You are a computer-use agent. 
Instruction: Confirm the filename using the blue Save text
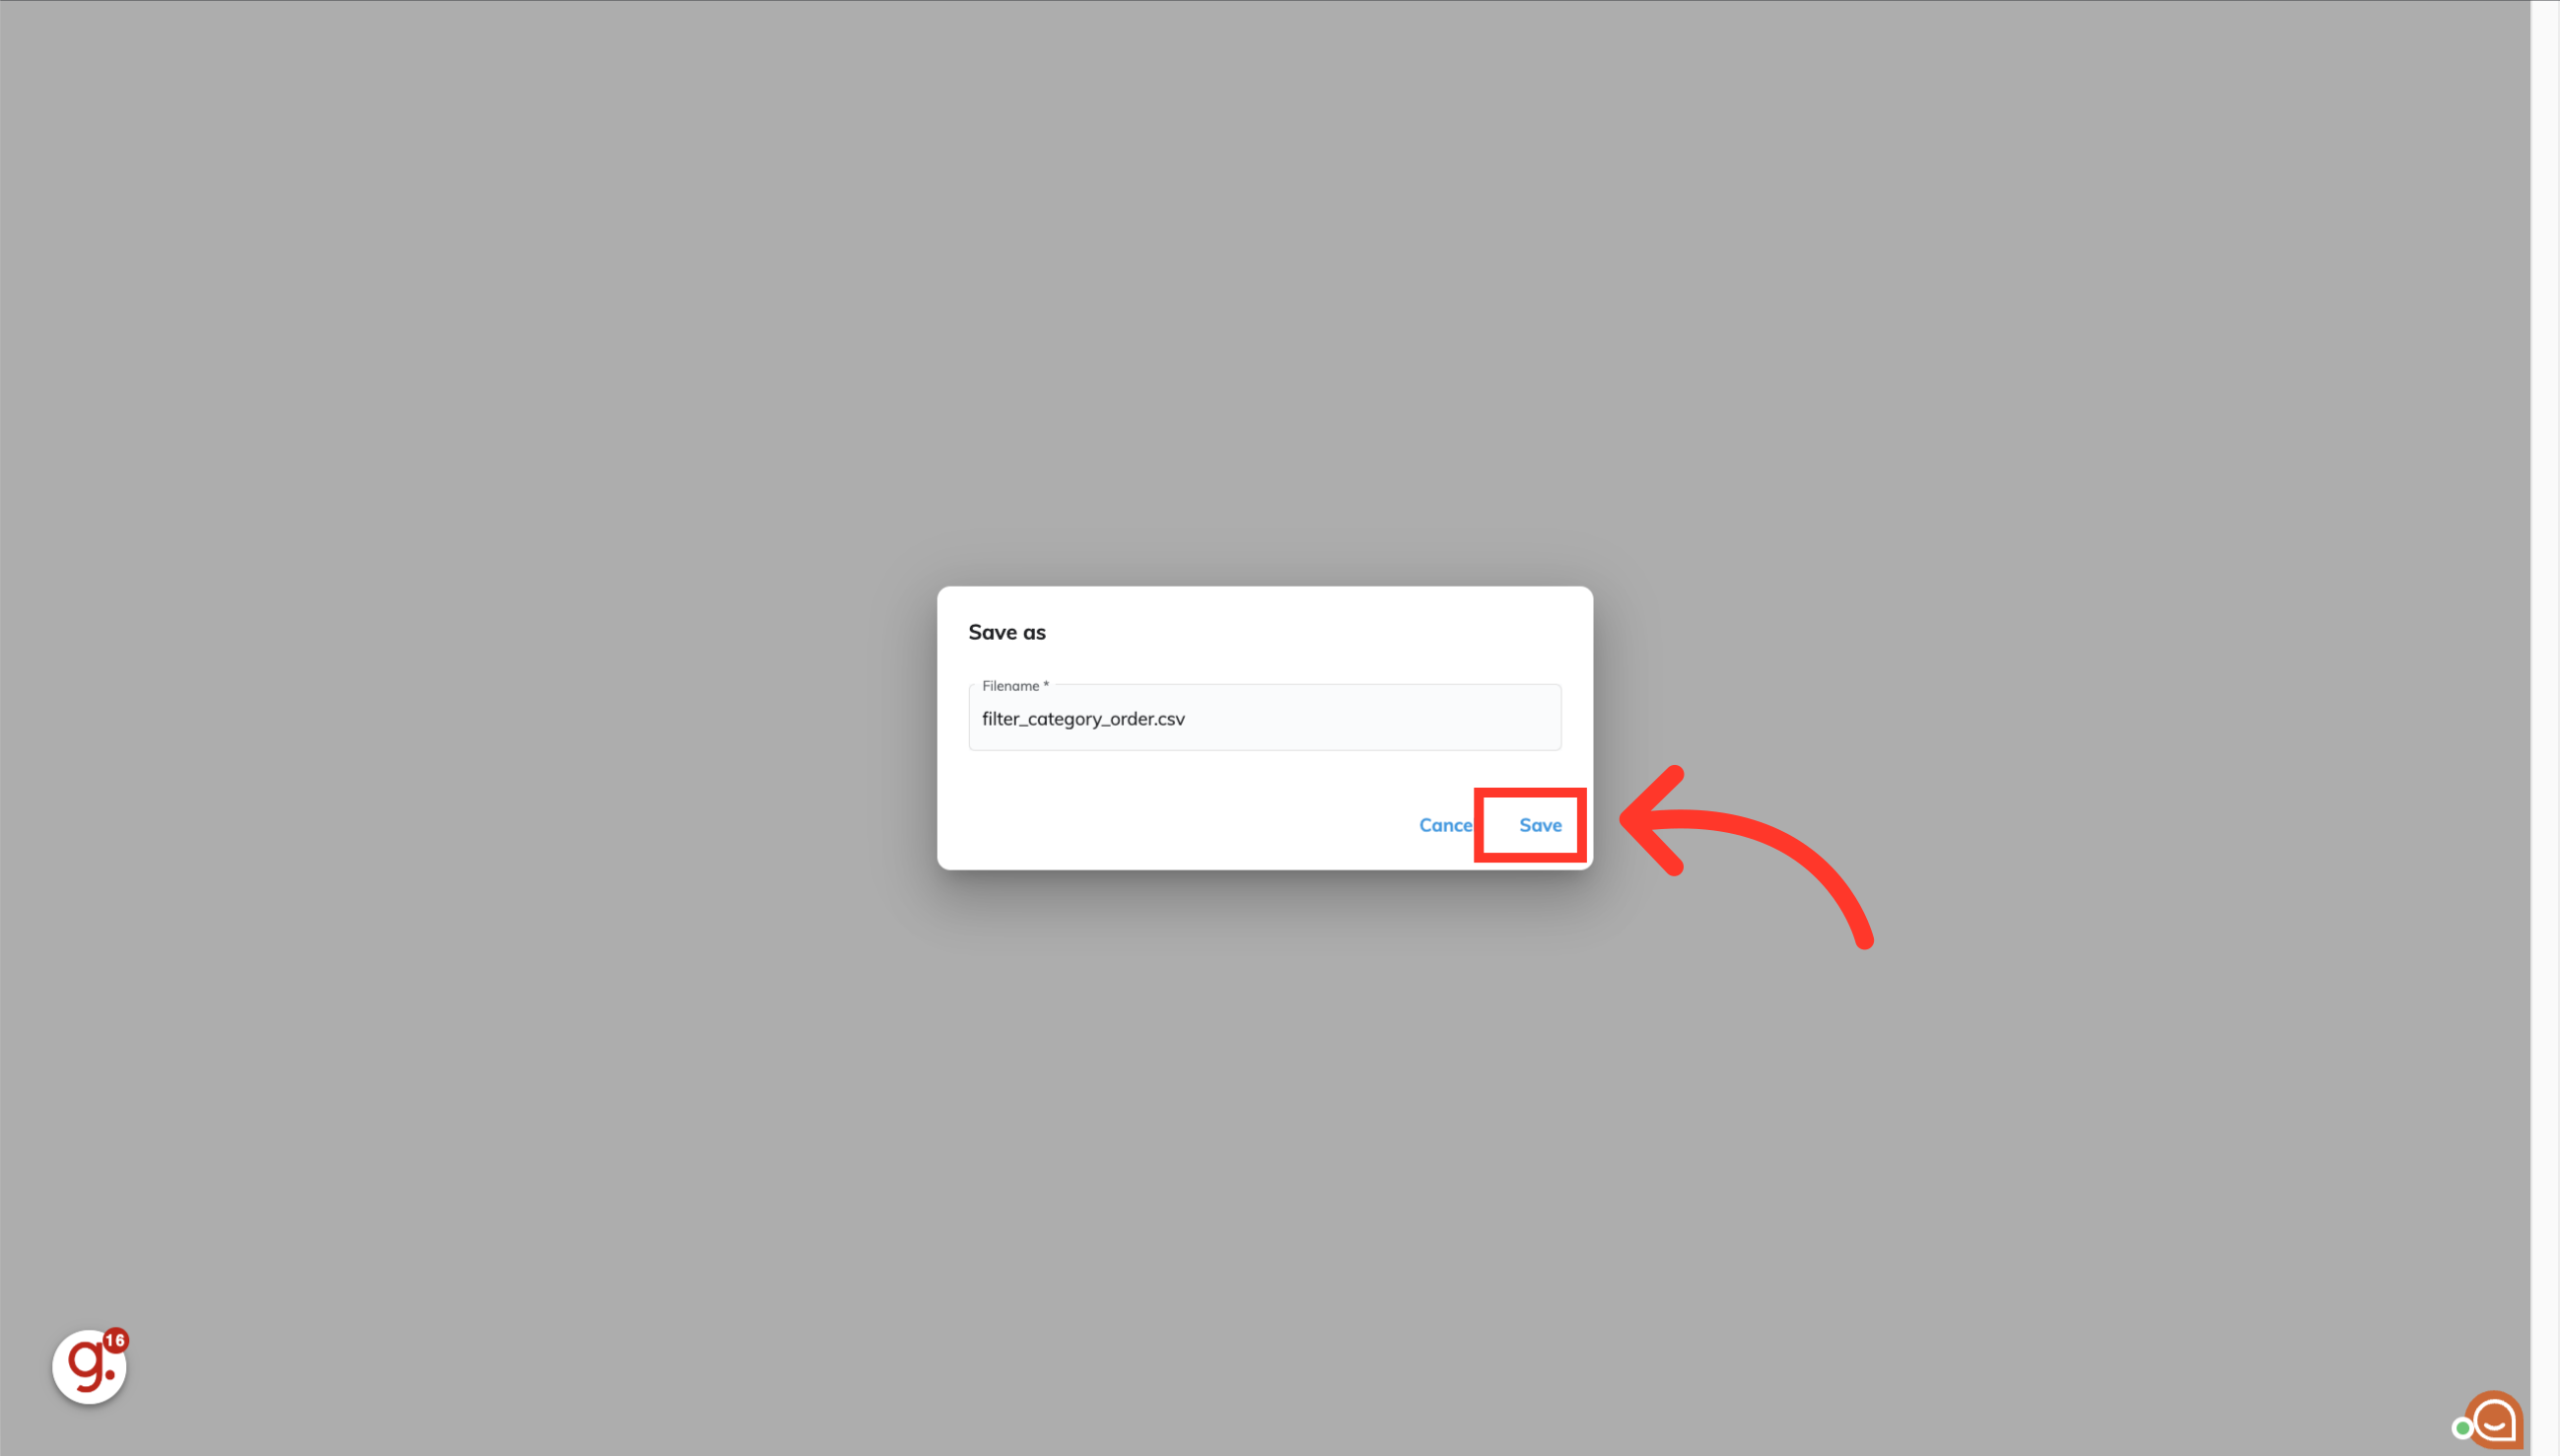point(1540,825)
